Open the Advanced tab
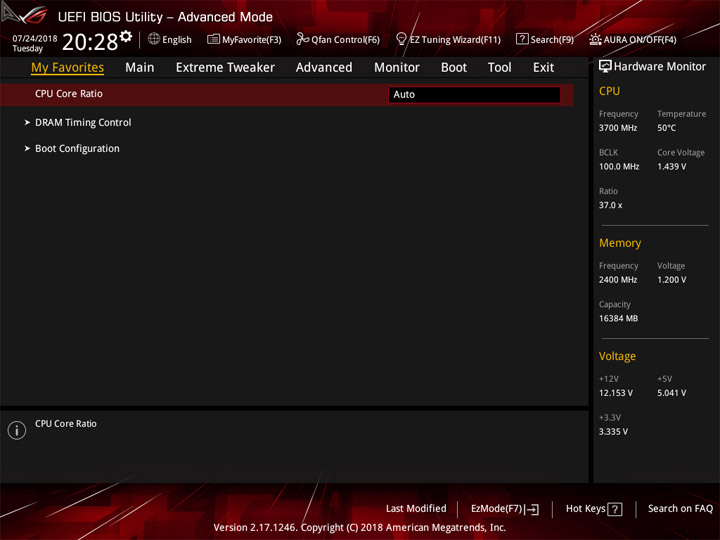This screenshot has width=720, height=540. (x=324, y=68)
